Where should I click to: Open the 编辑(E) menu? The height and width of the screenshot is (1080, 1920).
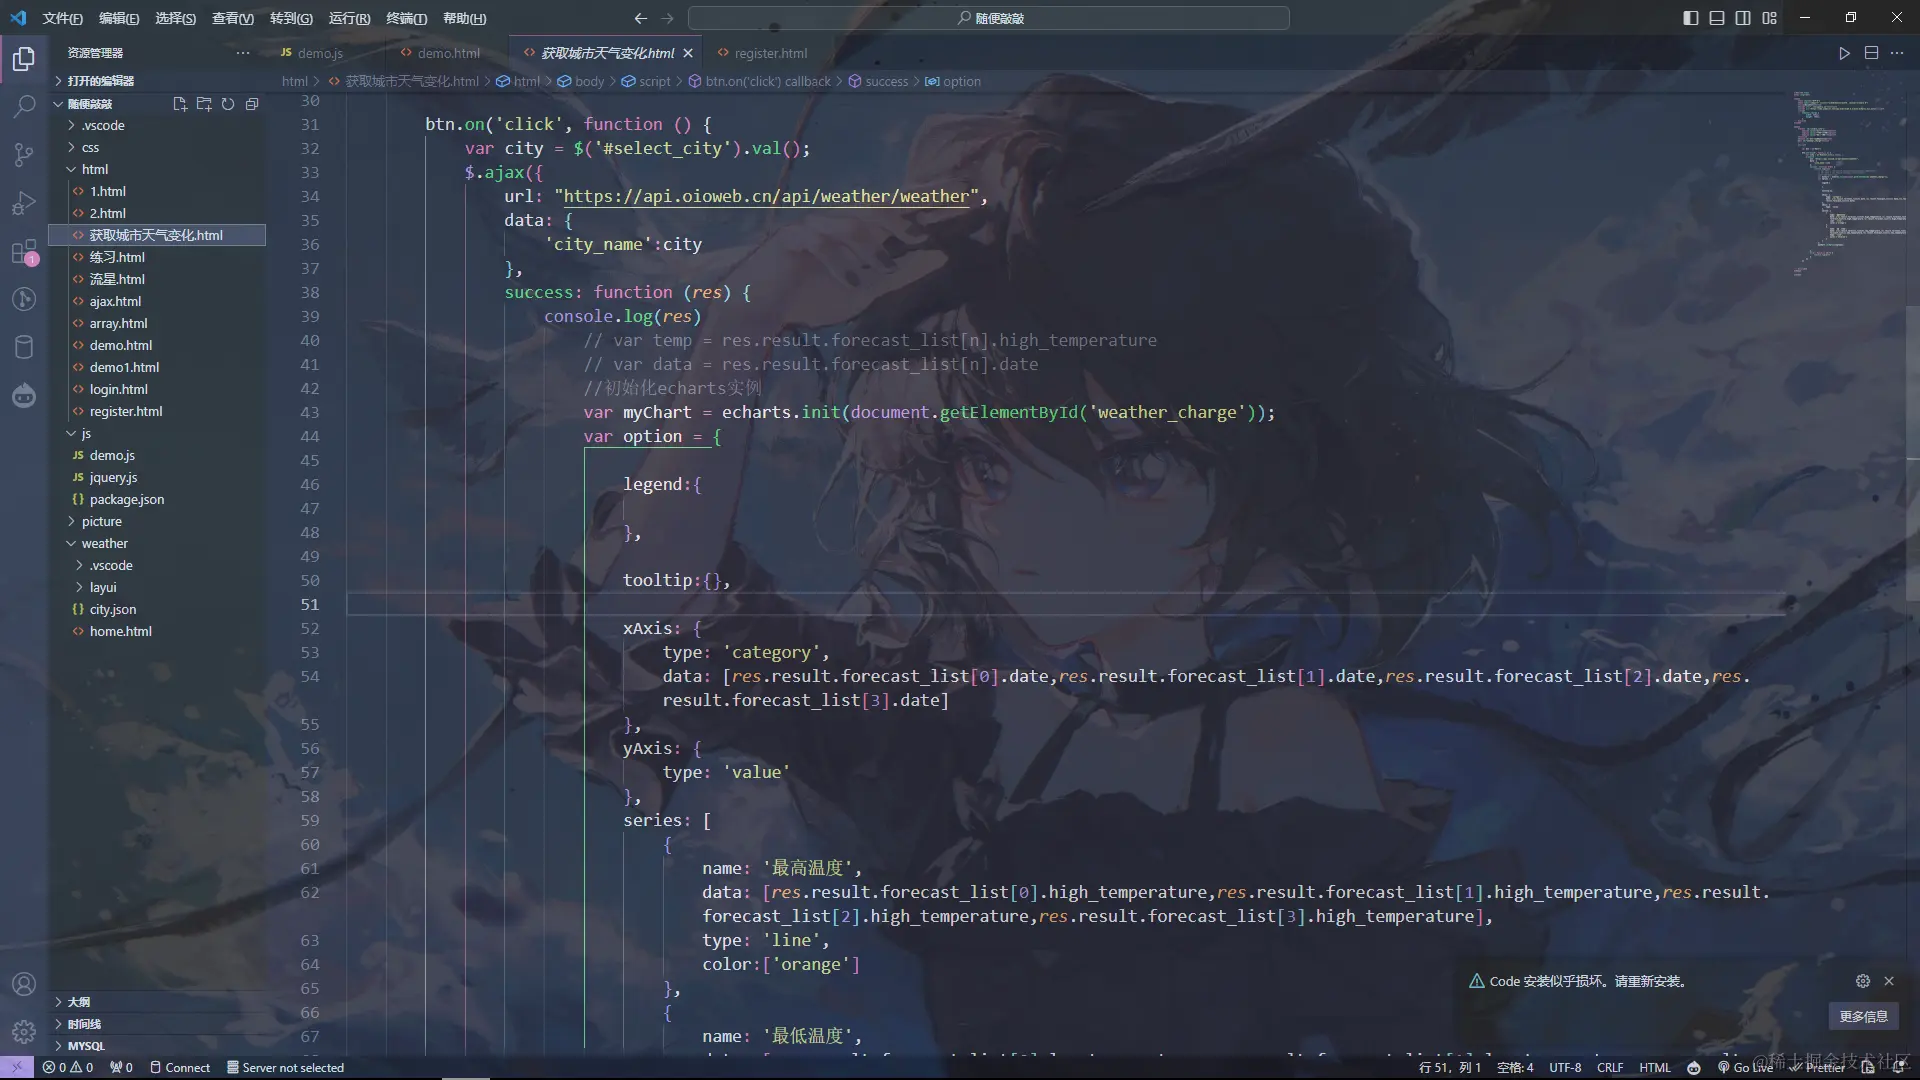(x=119, y=18)
